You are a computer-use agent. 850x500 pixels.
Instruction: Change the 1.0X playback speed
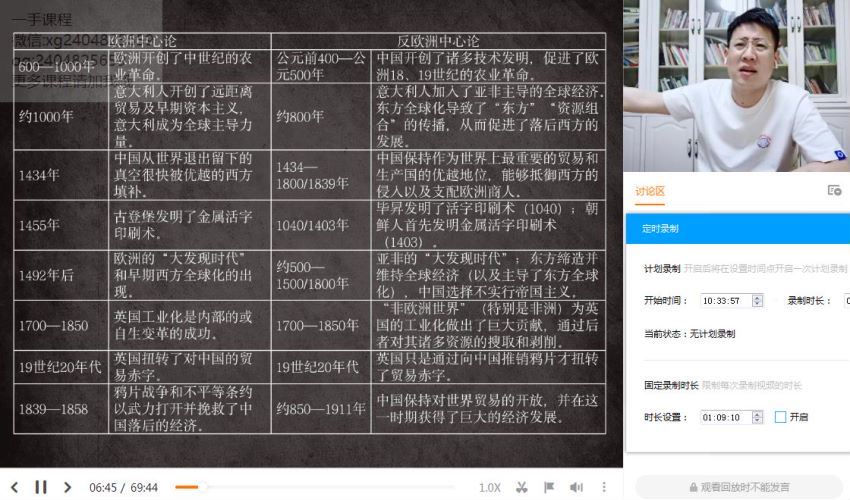[x=489, y=487]
